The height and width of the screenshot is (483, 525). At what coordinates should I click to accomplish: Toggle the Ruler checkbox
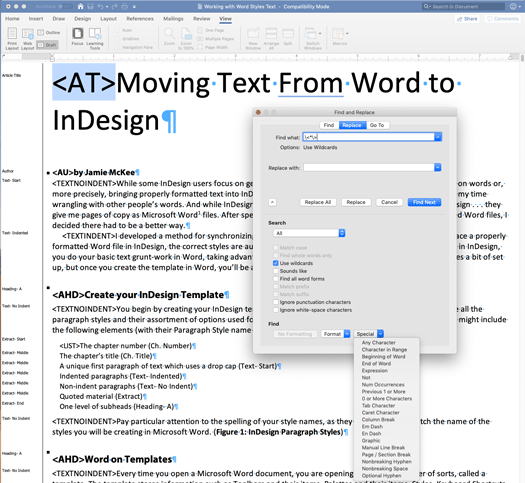(117, 30)
